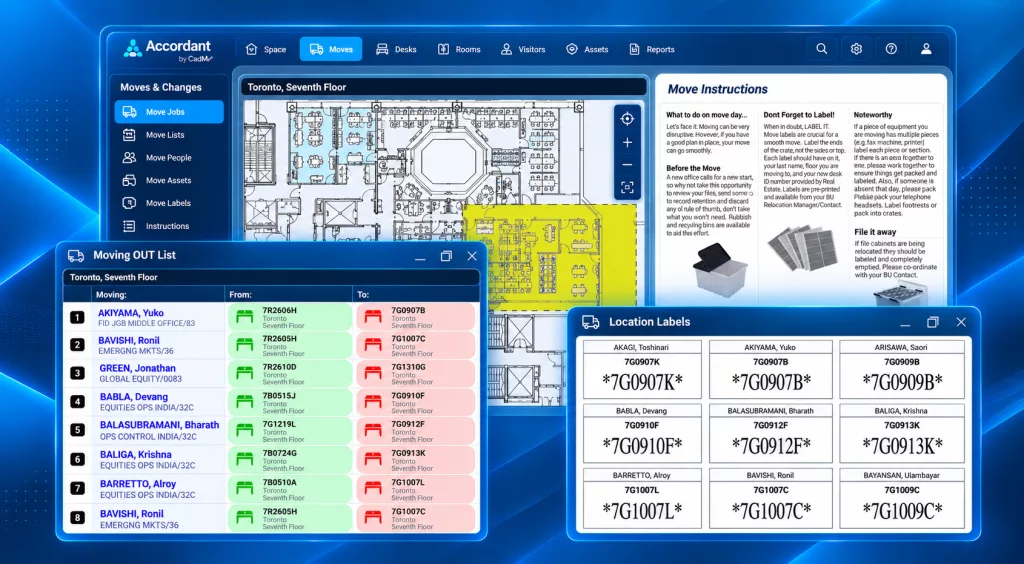Click BAVISHI, Ronil link in row 2

tap(129, 340)
